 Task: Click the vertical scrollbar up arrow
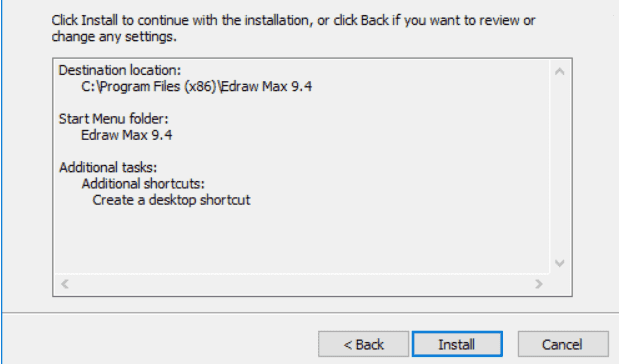pos(559,71)
